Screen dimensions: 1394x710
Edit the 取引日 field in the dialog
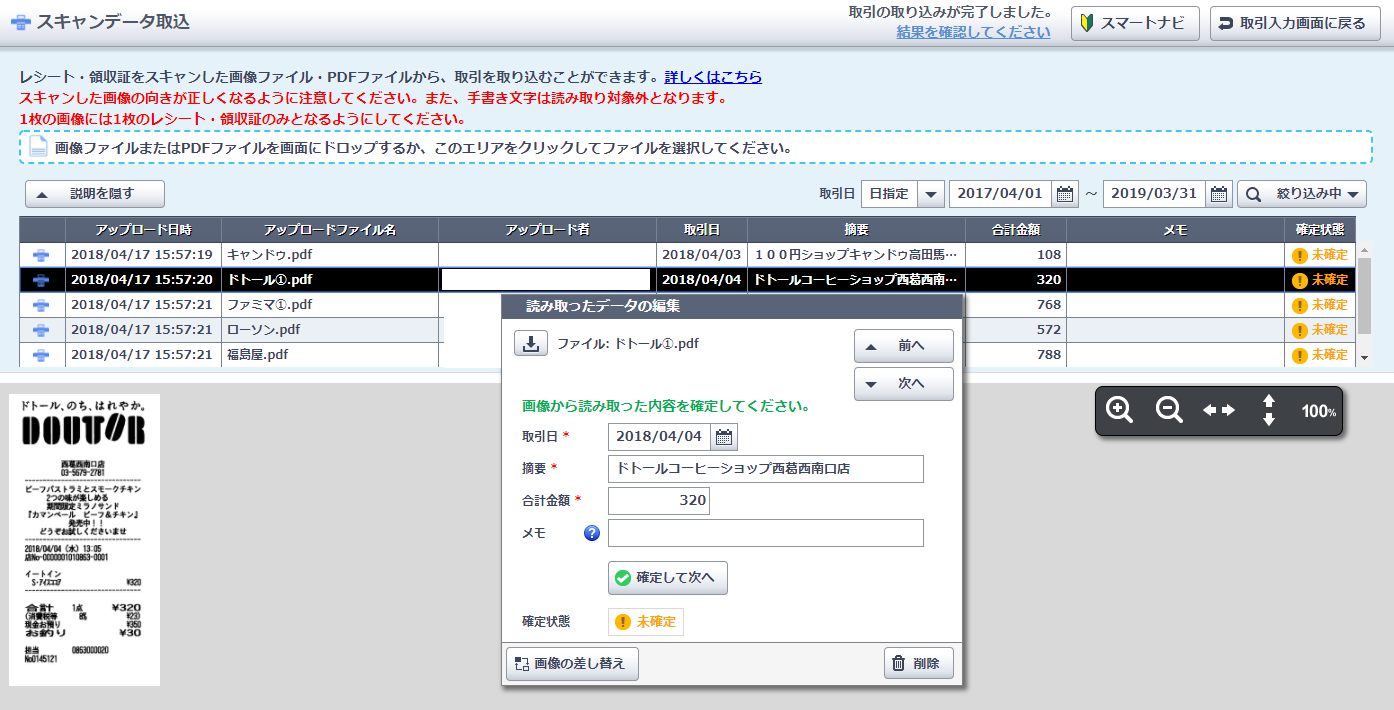[659, 437]
